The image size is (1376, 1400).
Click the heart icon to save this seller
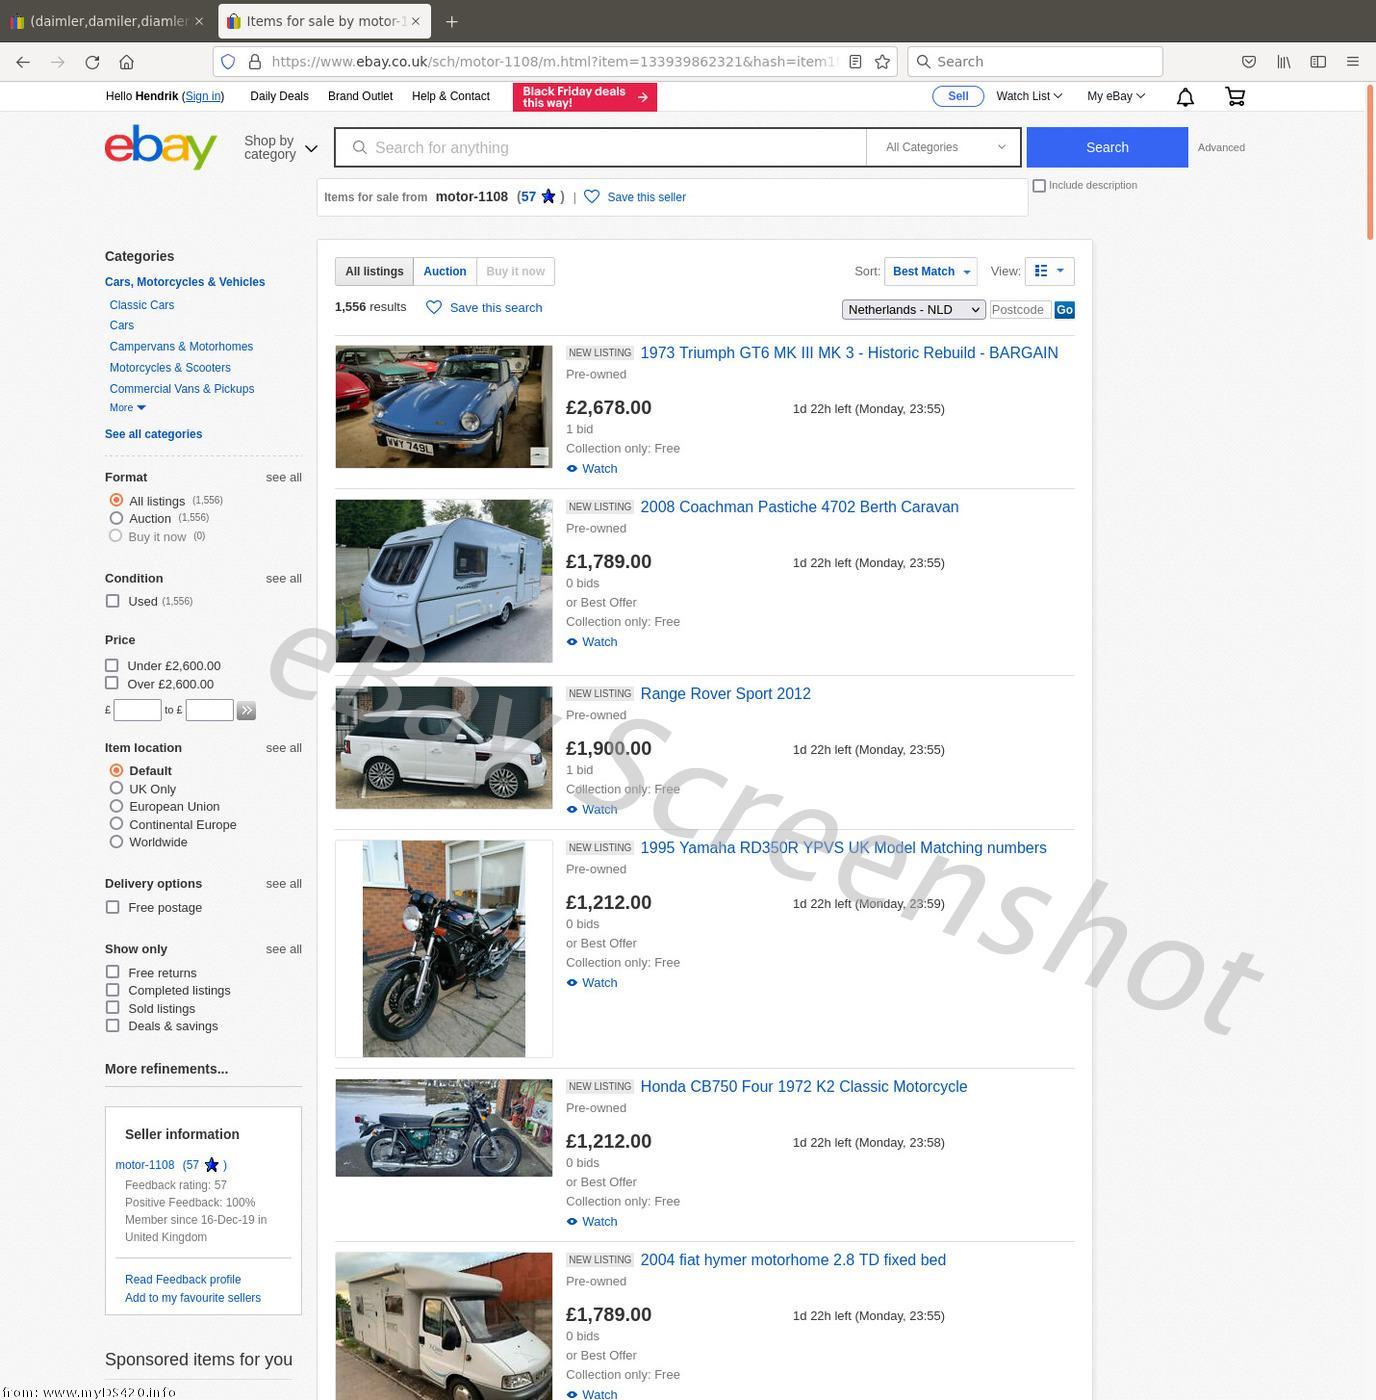(592, 197)
